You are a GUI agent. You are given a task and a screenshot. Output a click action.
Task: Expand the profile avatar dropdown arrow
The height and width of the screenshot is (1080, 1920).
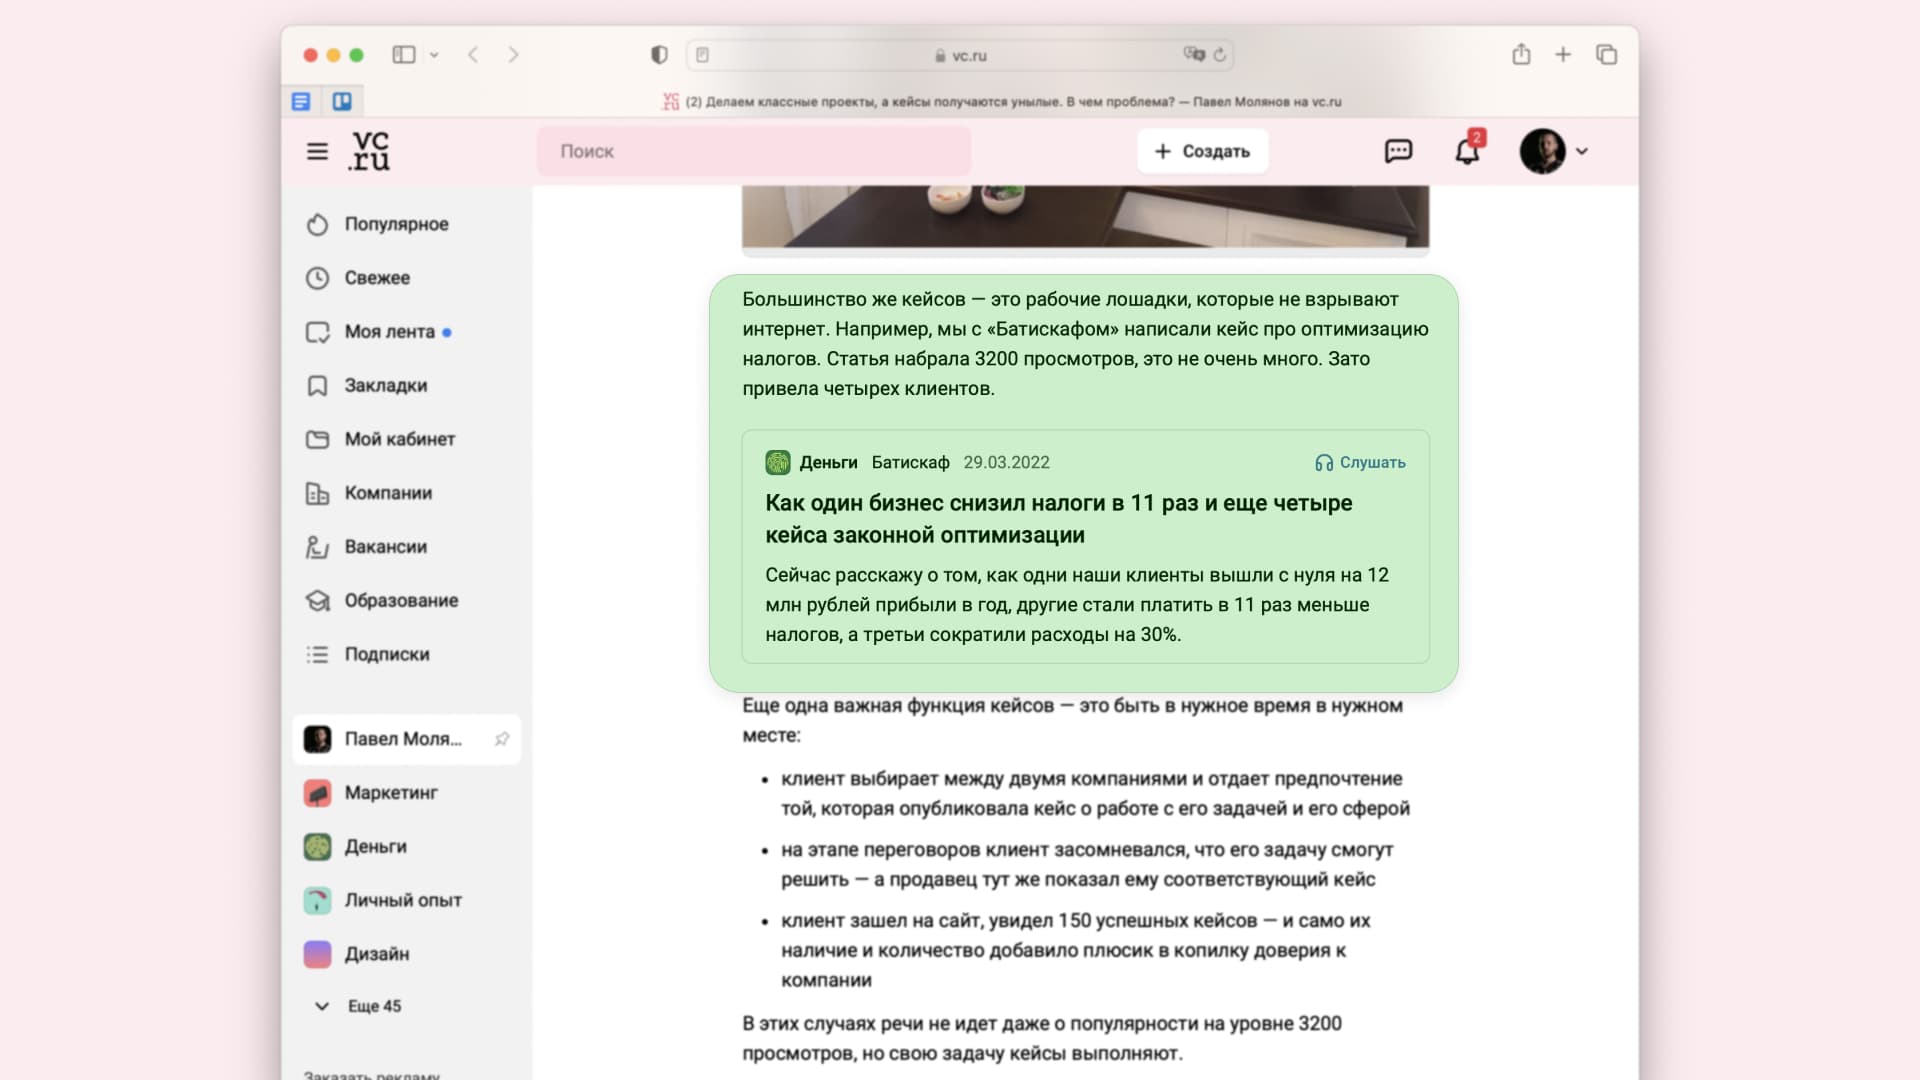(1582, 152)
